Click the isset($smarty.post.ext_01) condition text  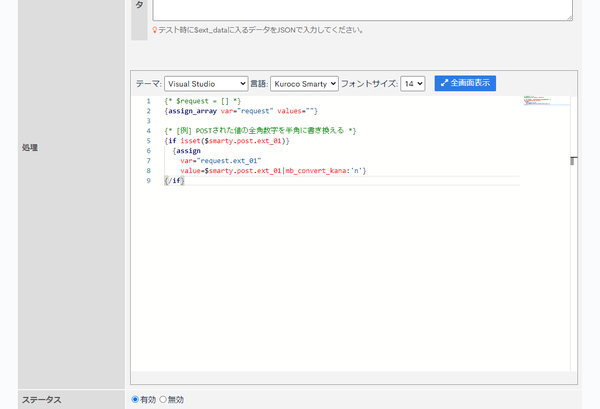[x=233, y=141]
